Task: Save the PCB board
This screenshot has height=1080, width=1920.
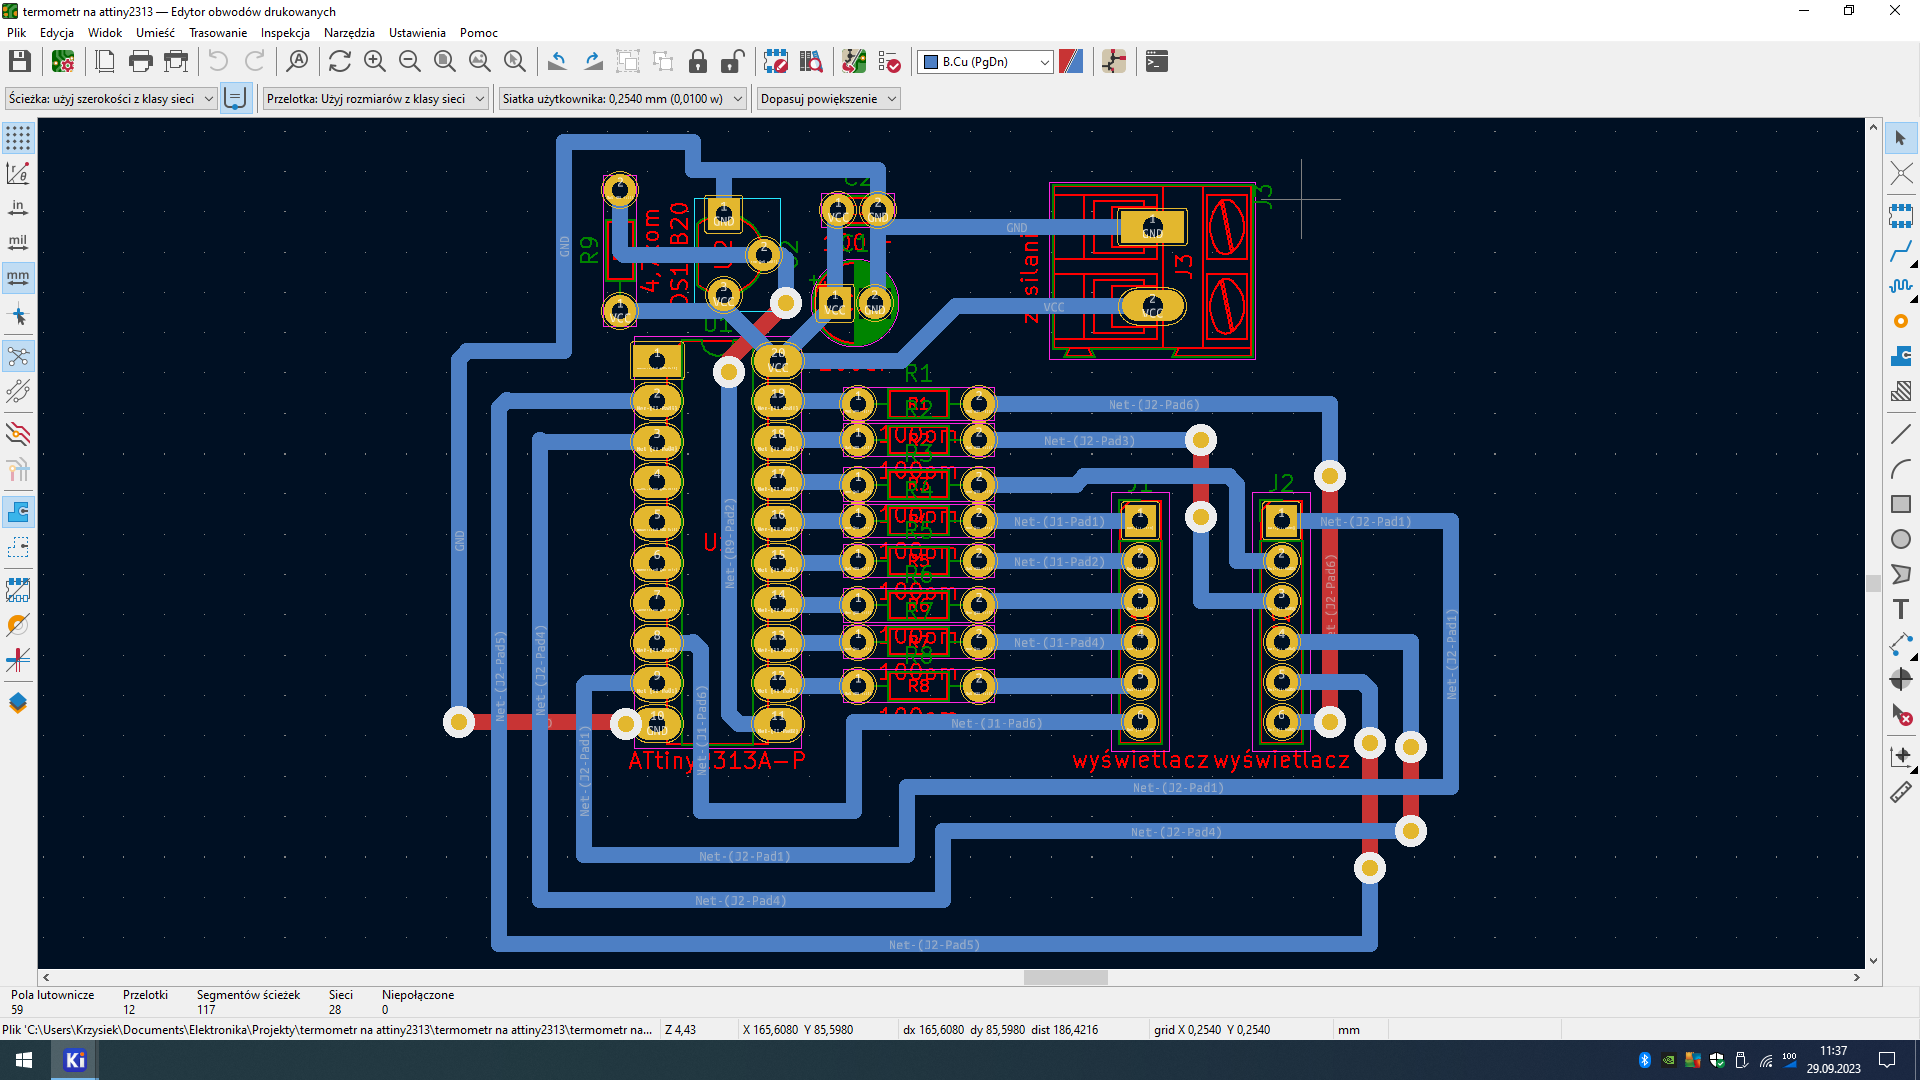Action: pyautogui.click(x=19, y=62)
